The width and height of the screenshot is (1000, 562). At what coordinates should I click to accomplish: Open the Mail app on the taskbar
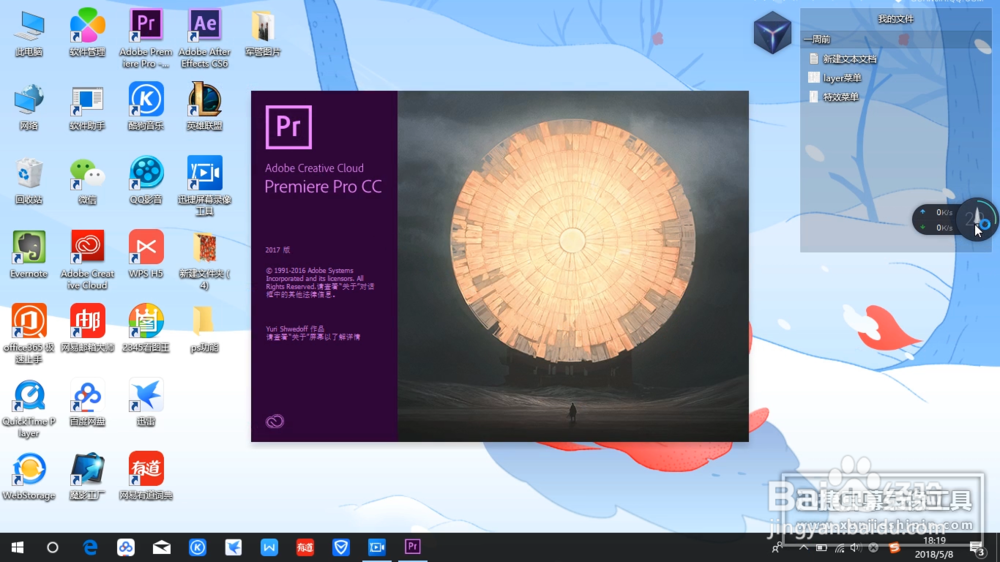[x=161, y=547]
